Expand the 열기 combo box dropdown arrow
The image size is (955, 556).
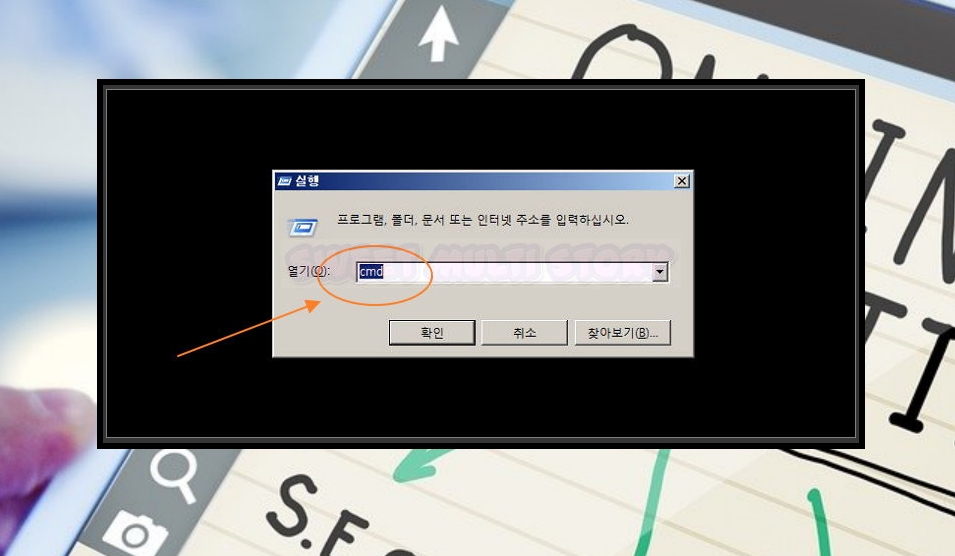660,272
